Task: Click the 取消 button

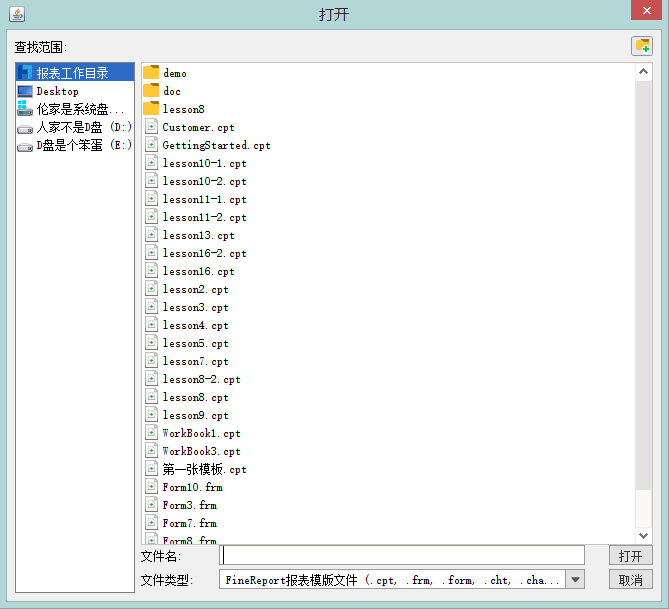Action: [631, 580]
